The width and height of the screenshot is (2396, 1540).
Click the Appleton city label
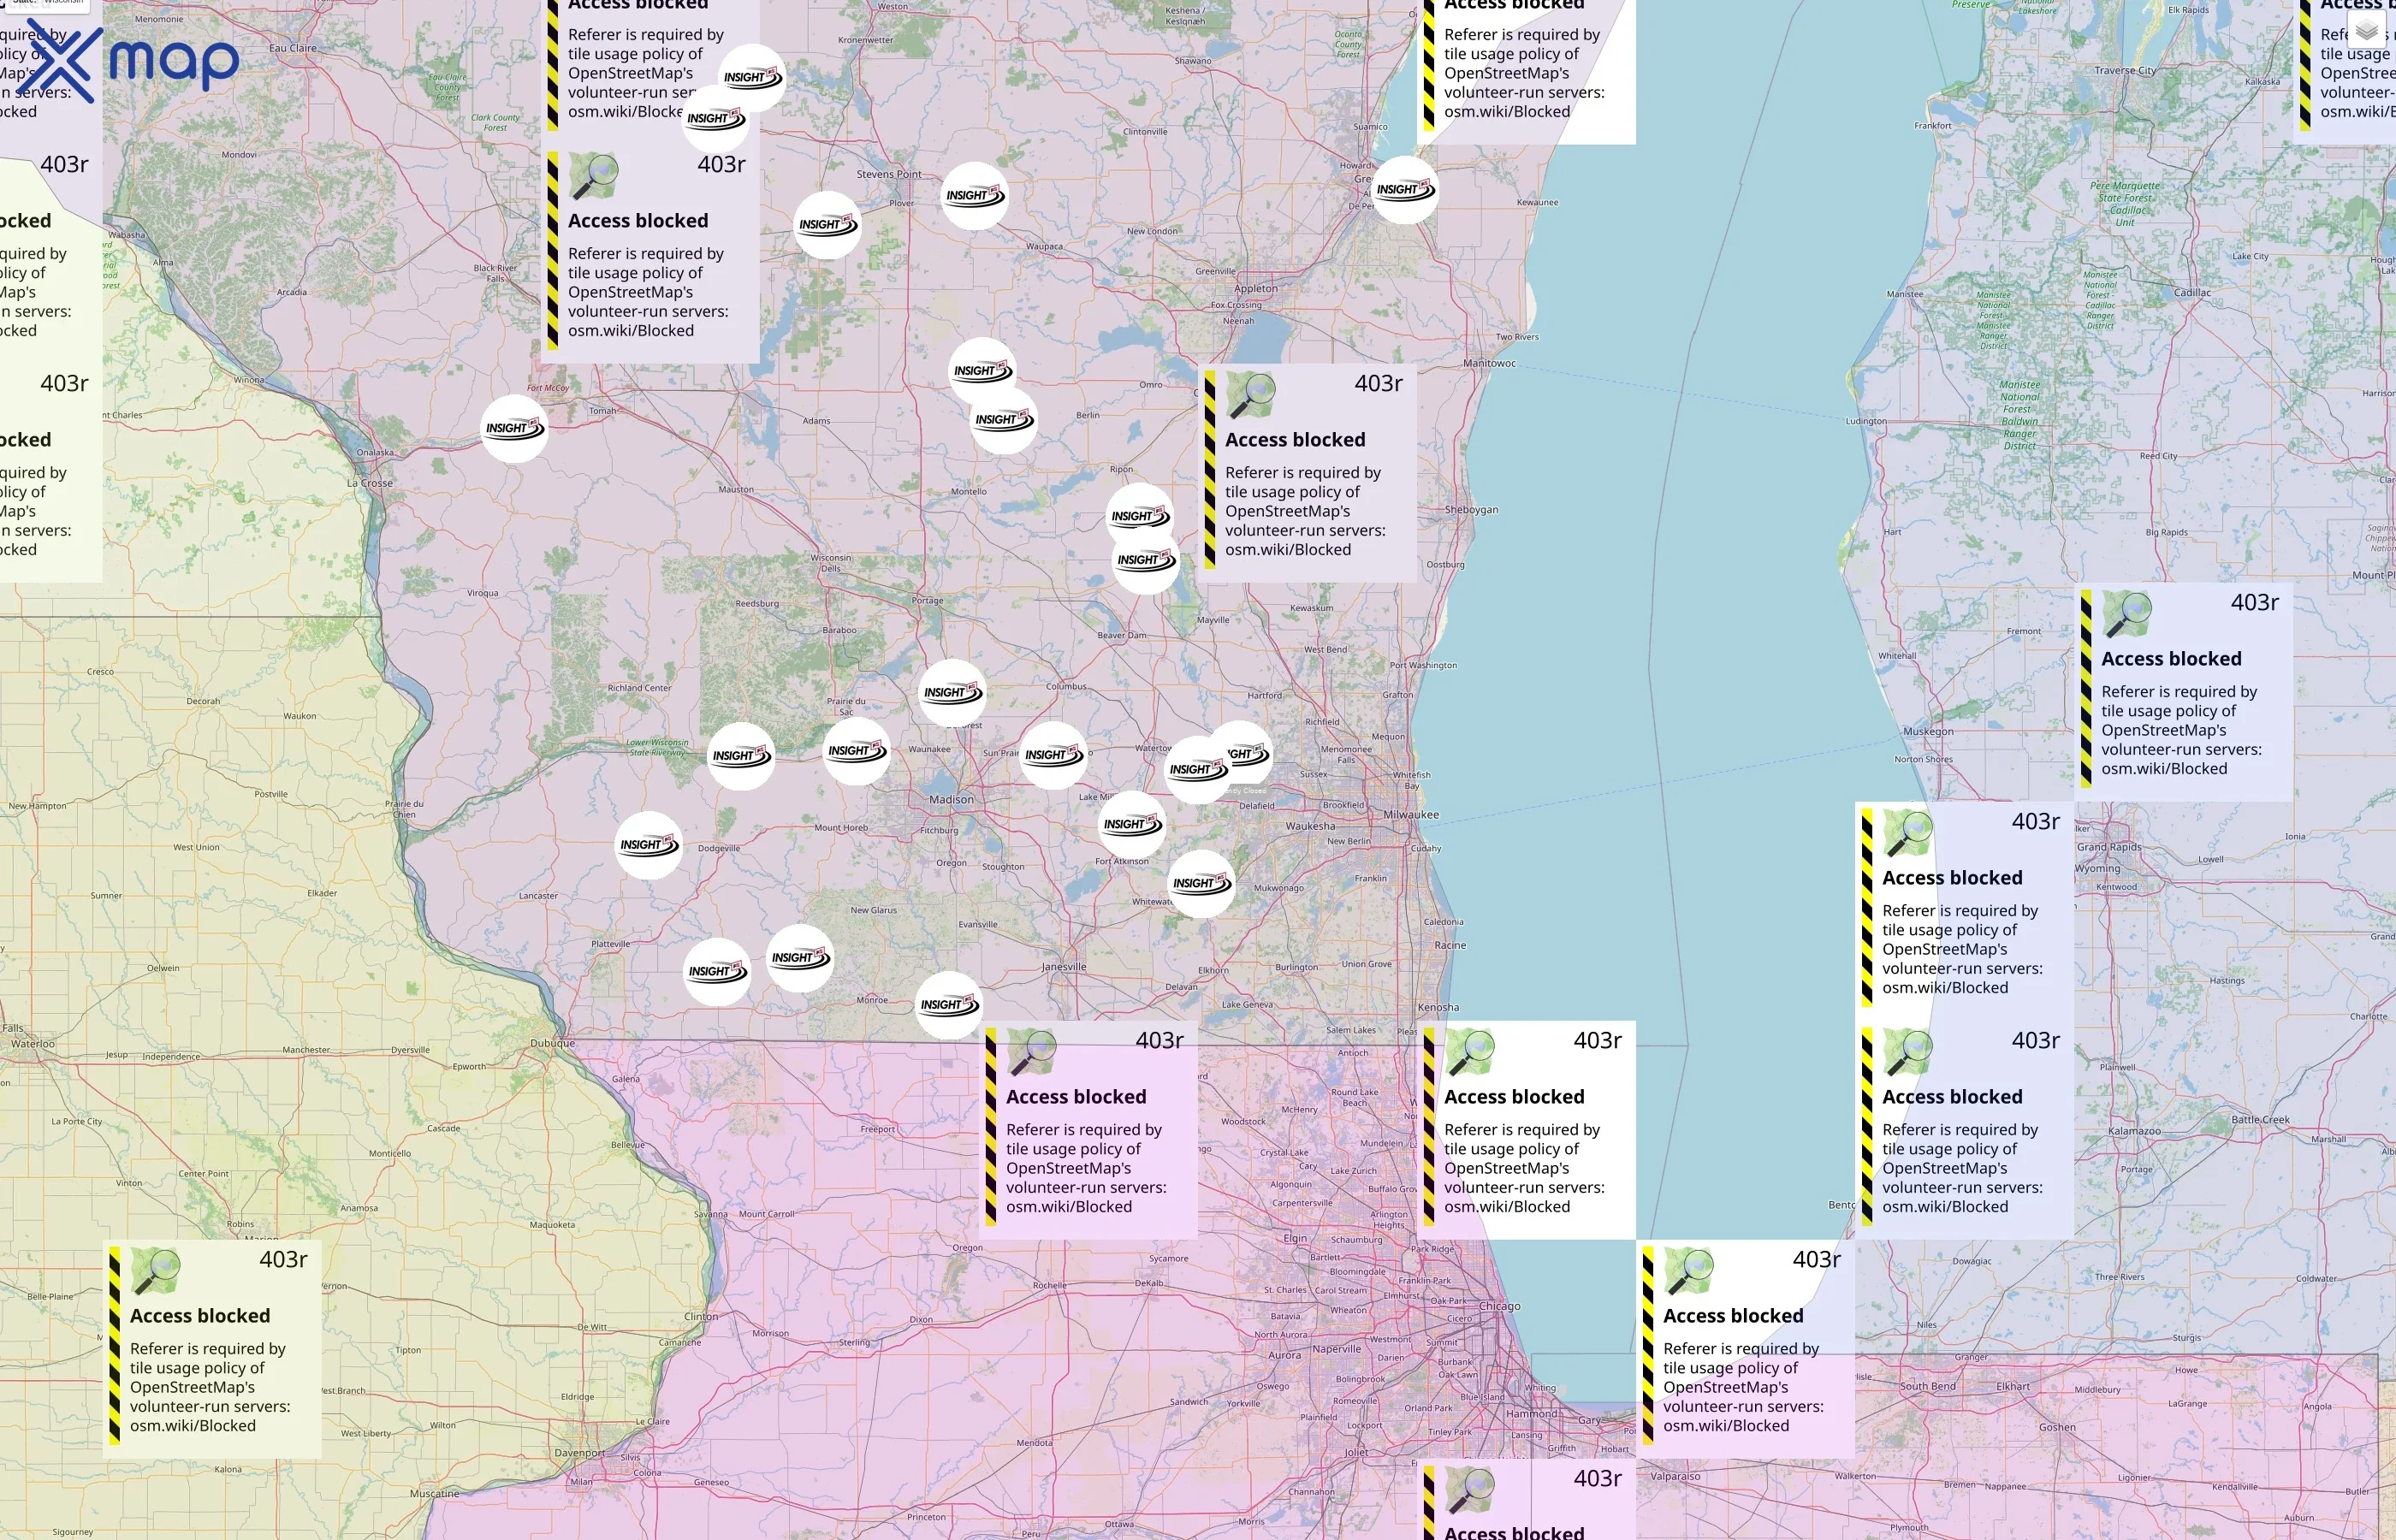1256,289
